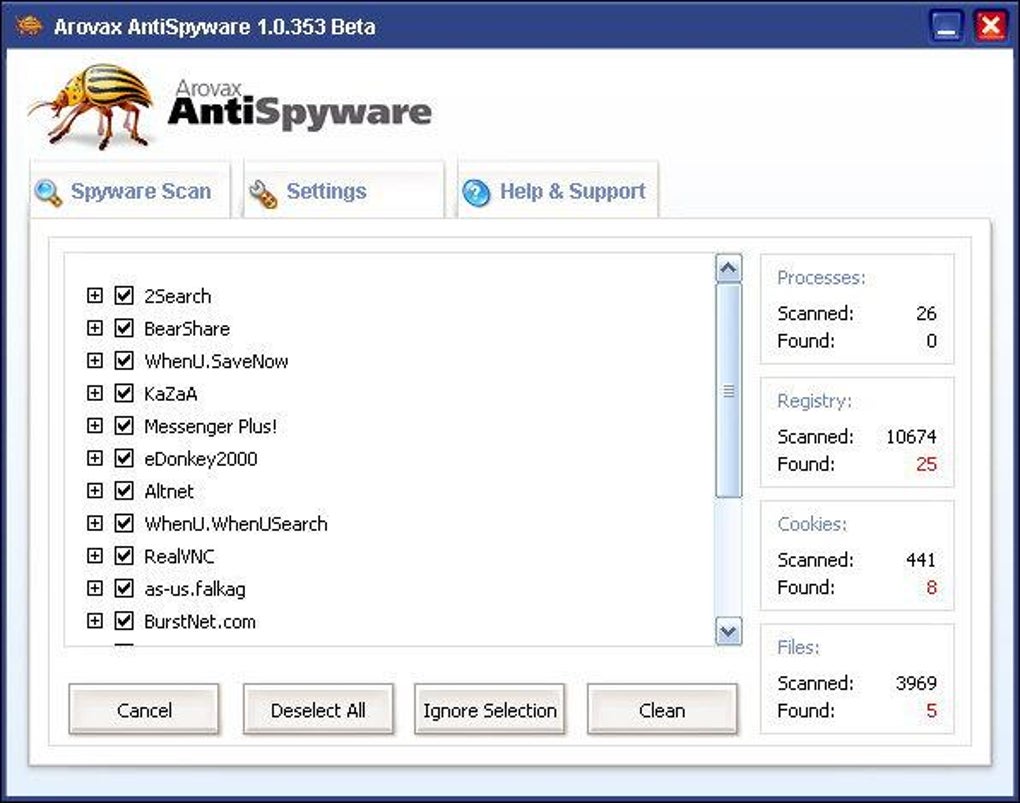Expand the as-us.falkag tree node
Image resolution: width=1020 pixels, height=803 pixels.
pos(95,588)
